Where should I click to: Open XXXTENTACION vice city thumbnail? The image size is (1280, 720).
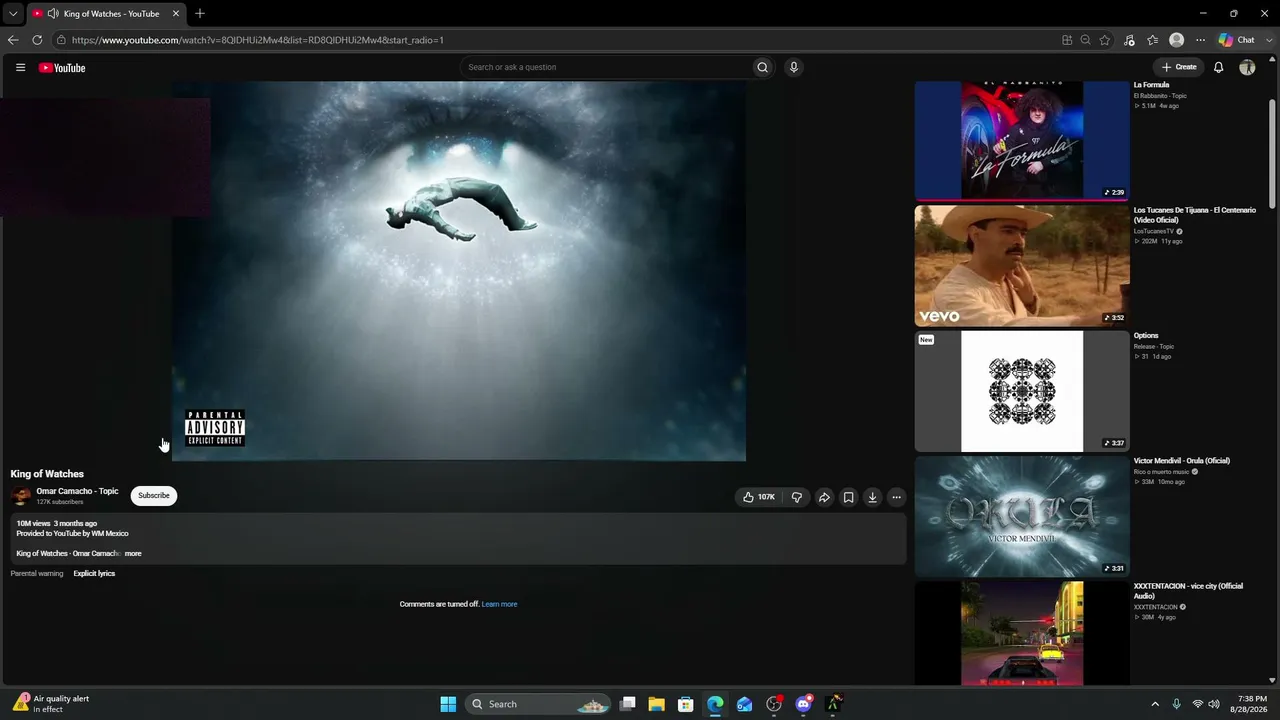(1022, 634)
